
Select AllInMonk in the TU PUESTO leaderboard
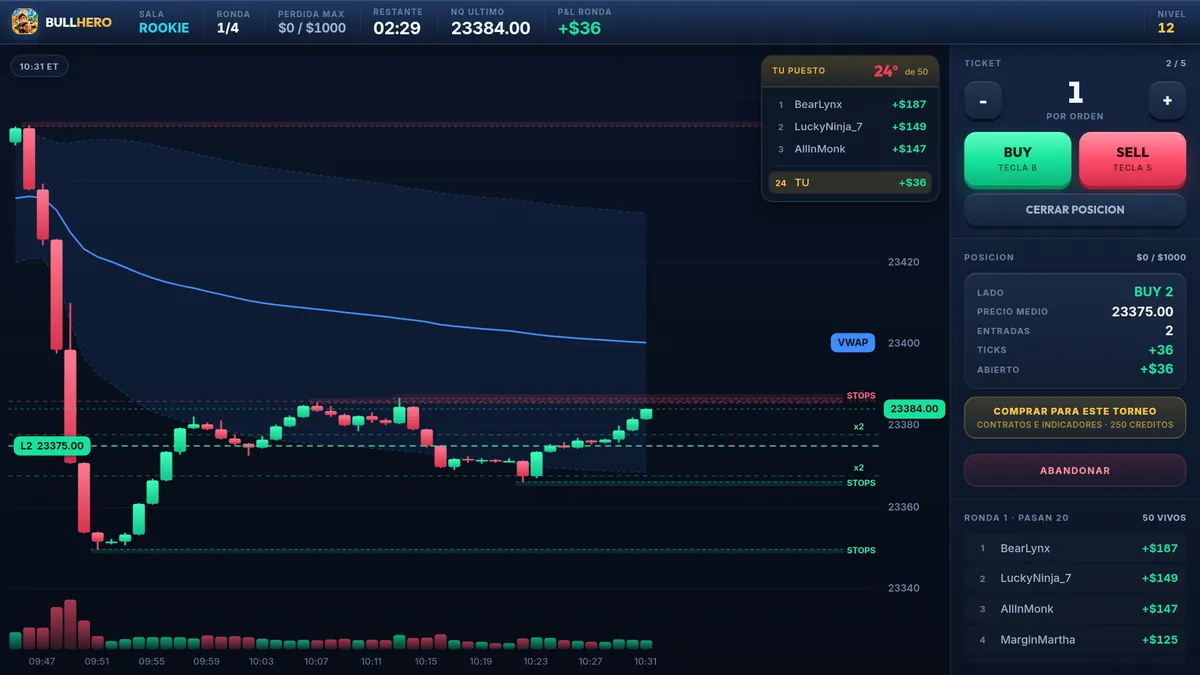(850, 149)
